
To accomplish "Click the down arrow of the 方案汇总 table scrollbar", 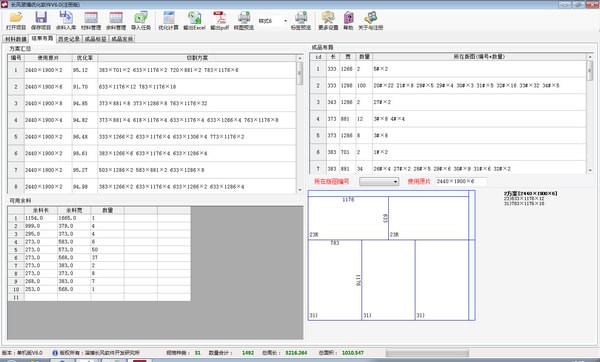I will [300, 190].
